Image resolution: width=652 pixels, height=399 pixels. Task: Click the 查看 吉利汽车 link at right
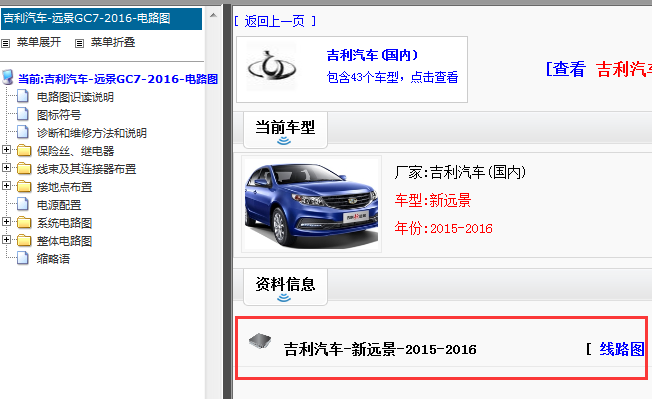pos(599,69)
